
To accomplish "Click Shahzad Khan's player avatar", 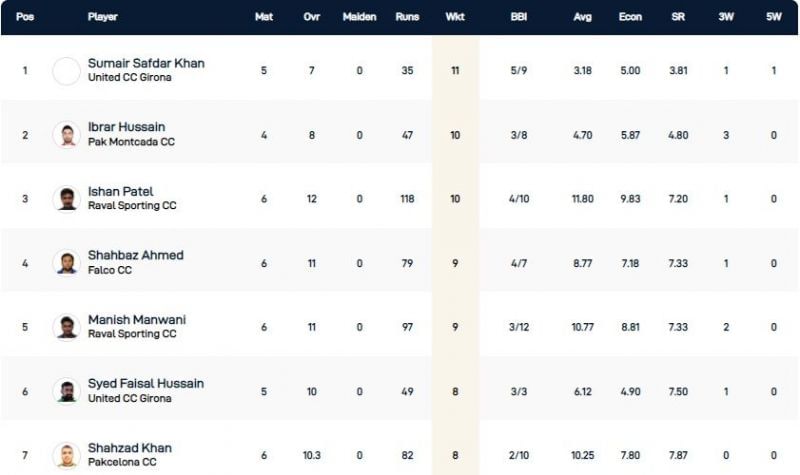I will tap(66, 454).
